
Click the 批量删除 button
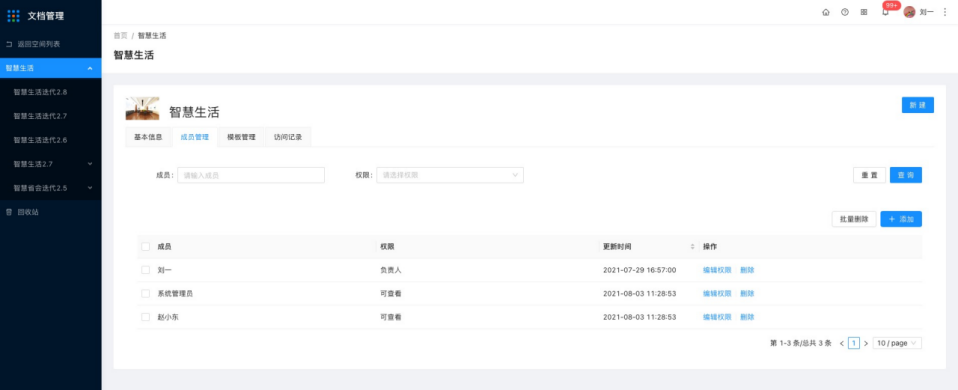[x=854, y=219]
